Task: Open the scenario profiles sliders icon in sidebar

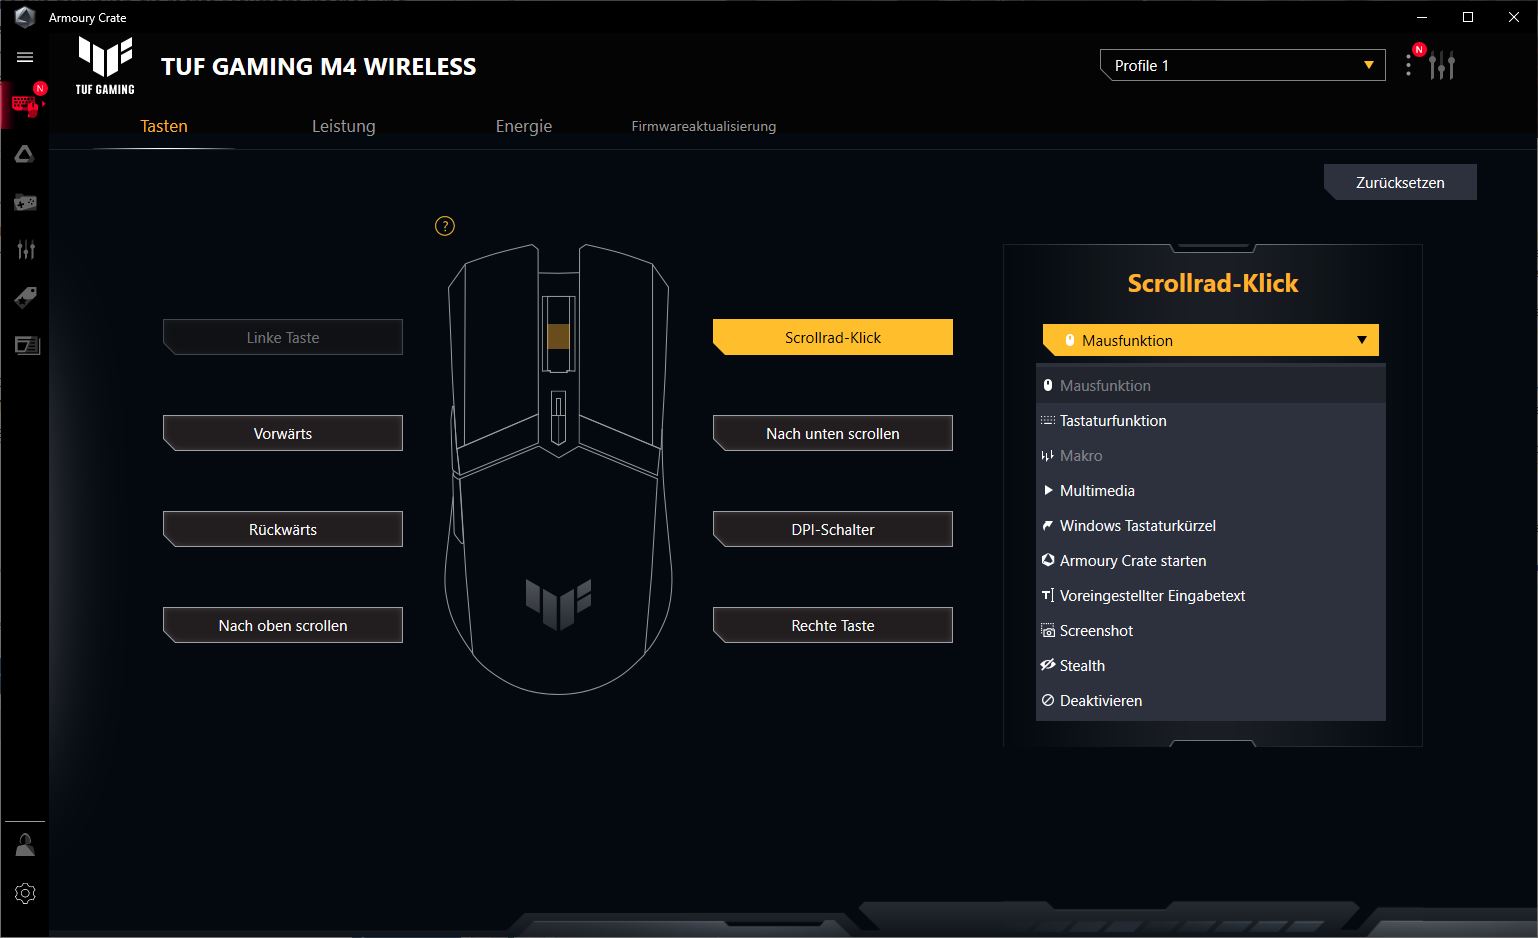Action: (x=25, y=250)
